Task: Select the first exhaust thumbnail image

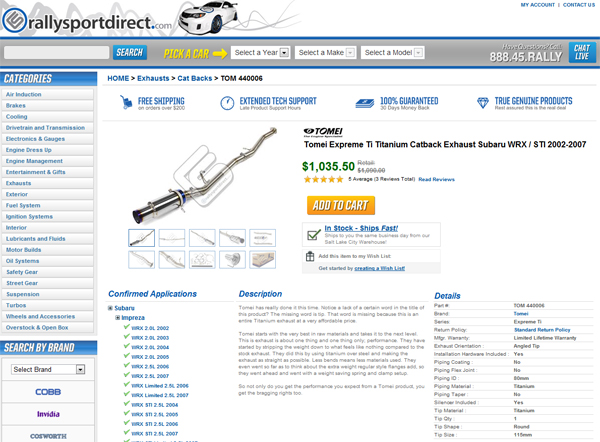Action: [142, 238]
